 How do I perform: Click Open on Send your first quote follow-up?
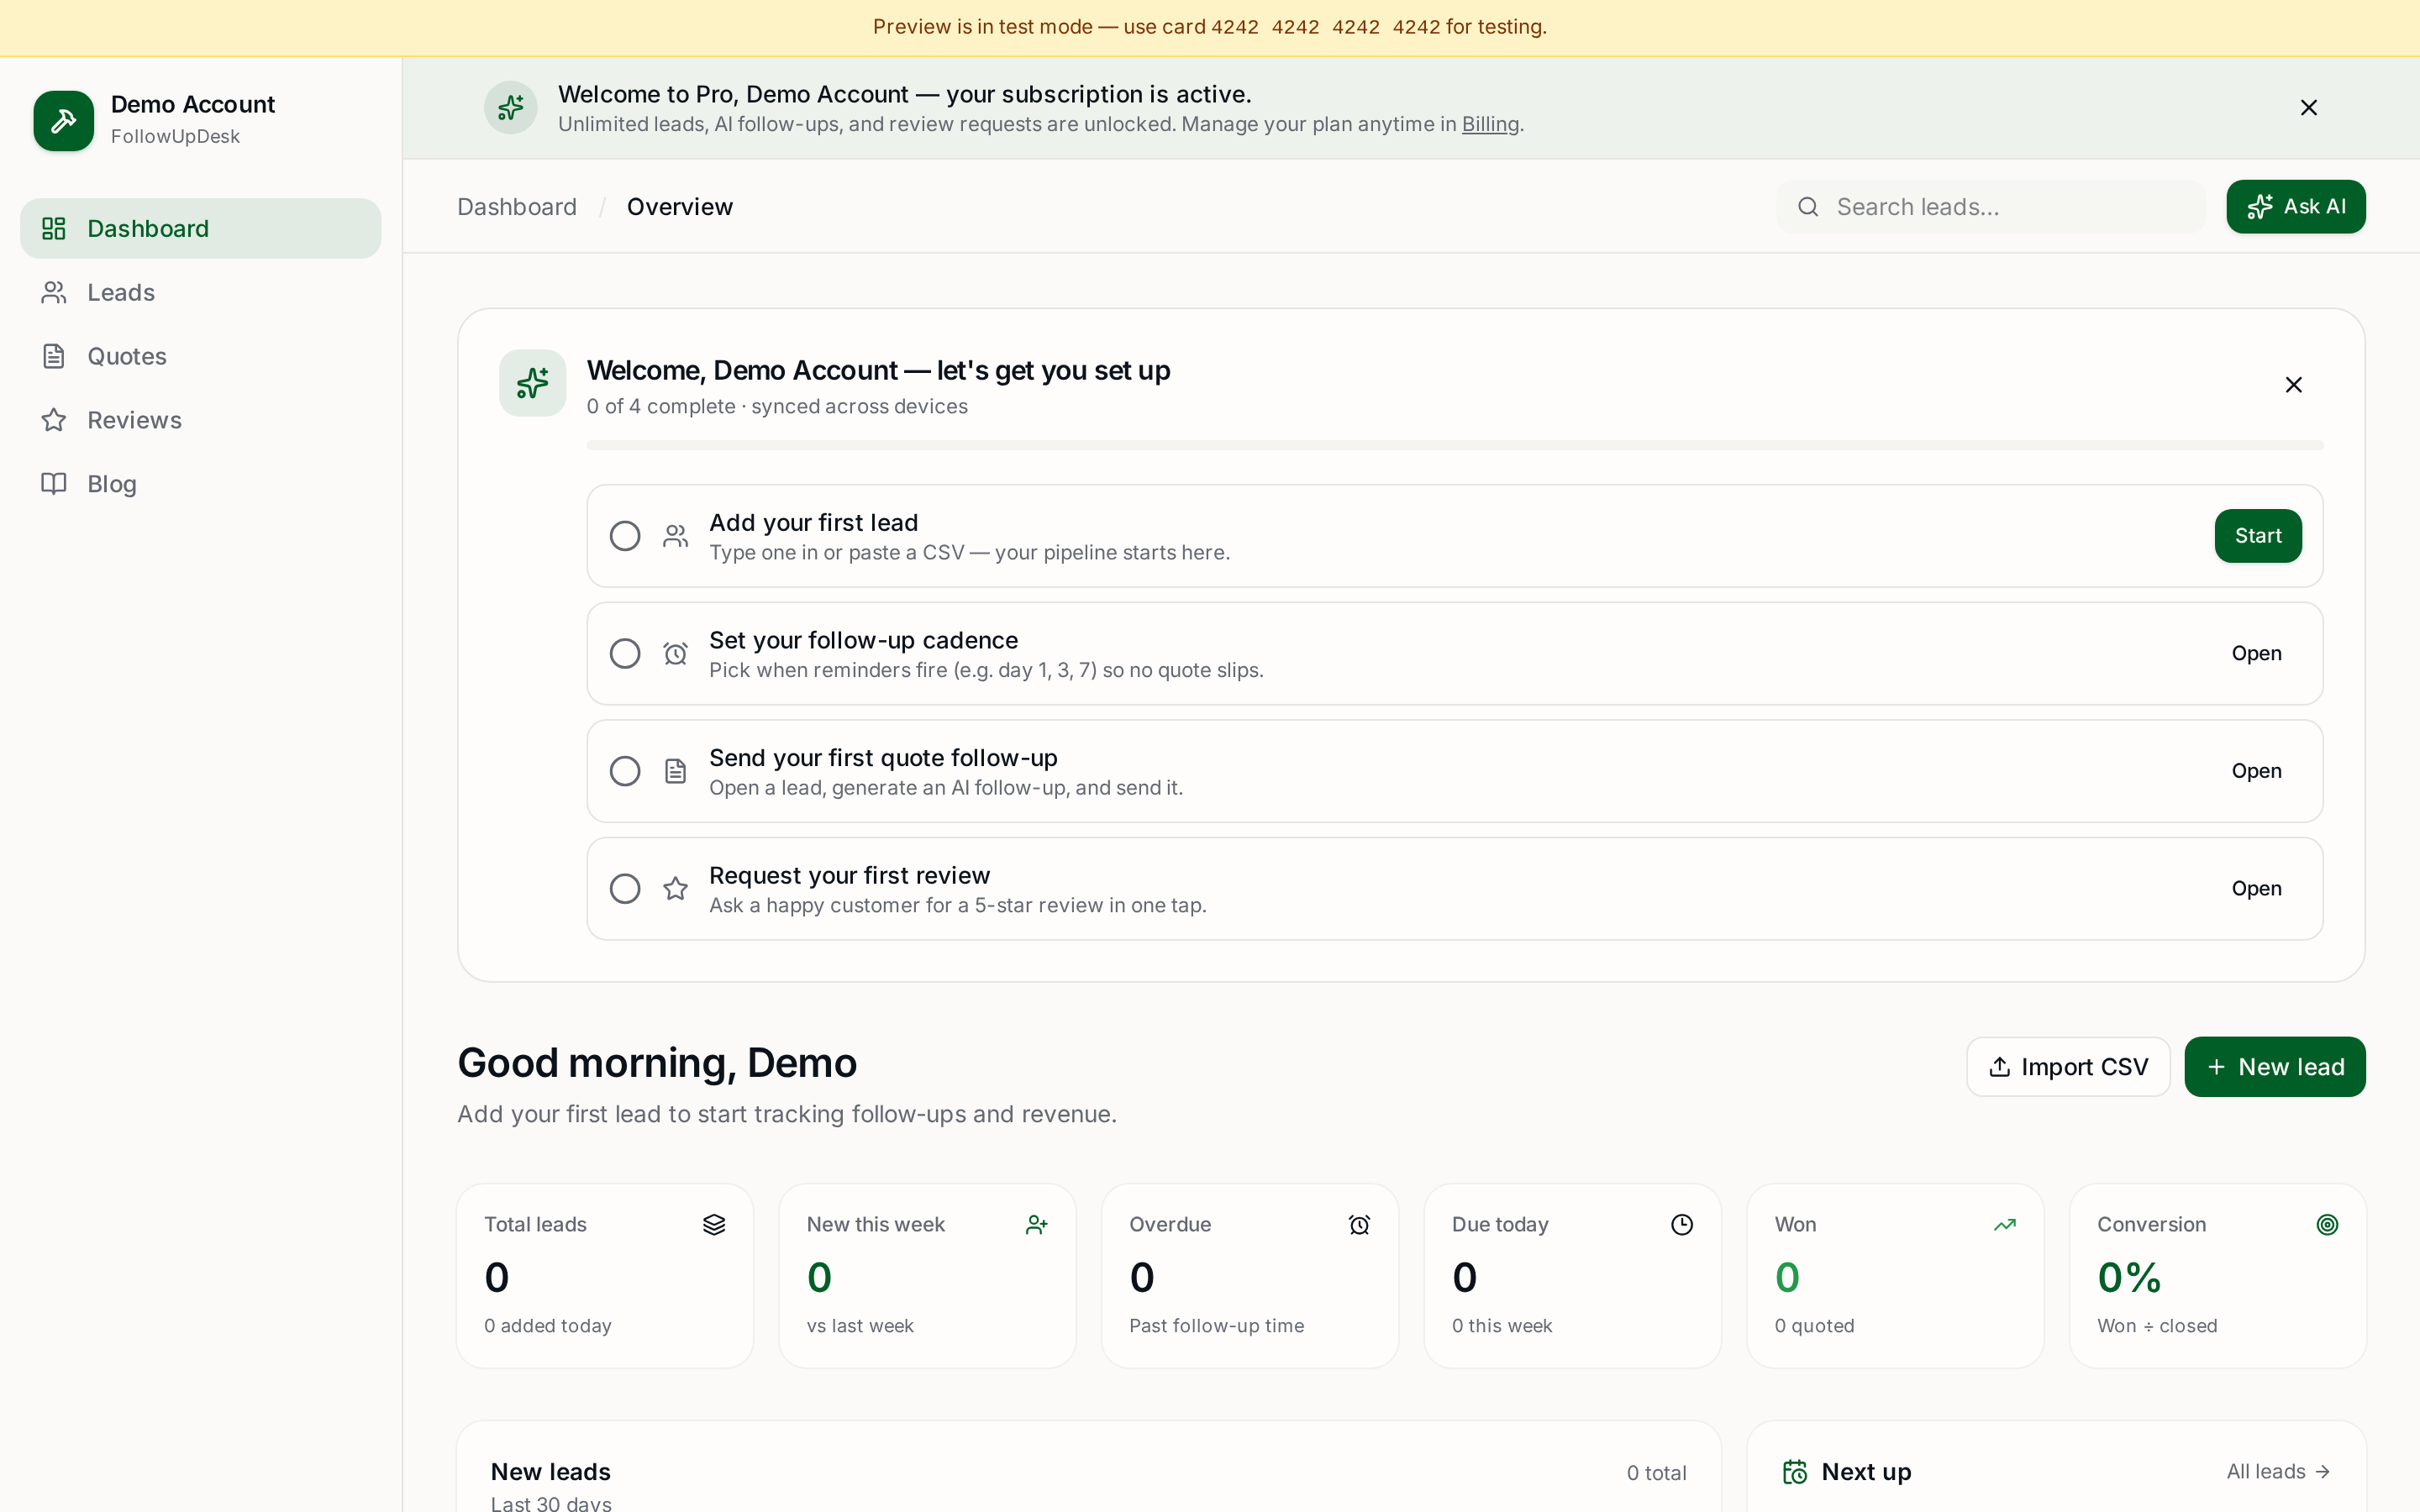point(2256,771)
